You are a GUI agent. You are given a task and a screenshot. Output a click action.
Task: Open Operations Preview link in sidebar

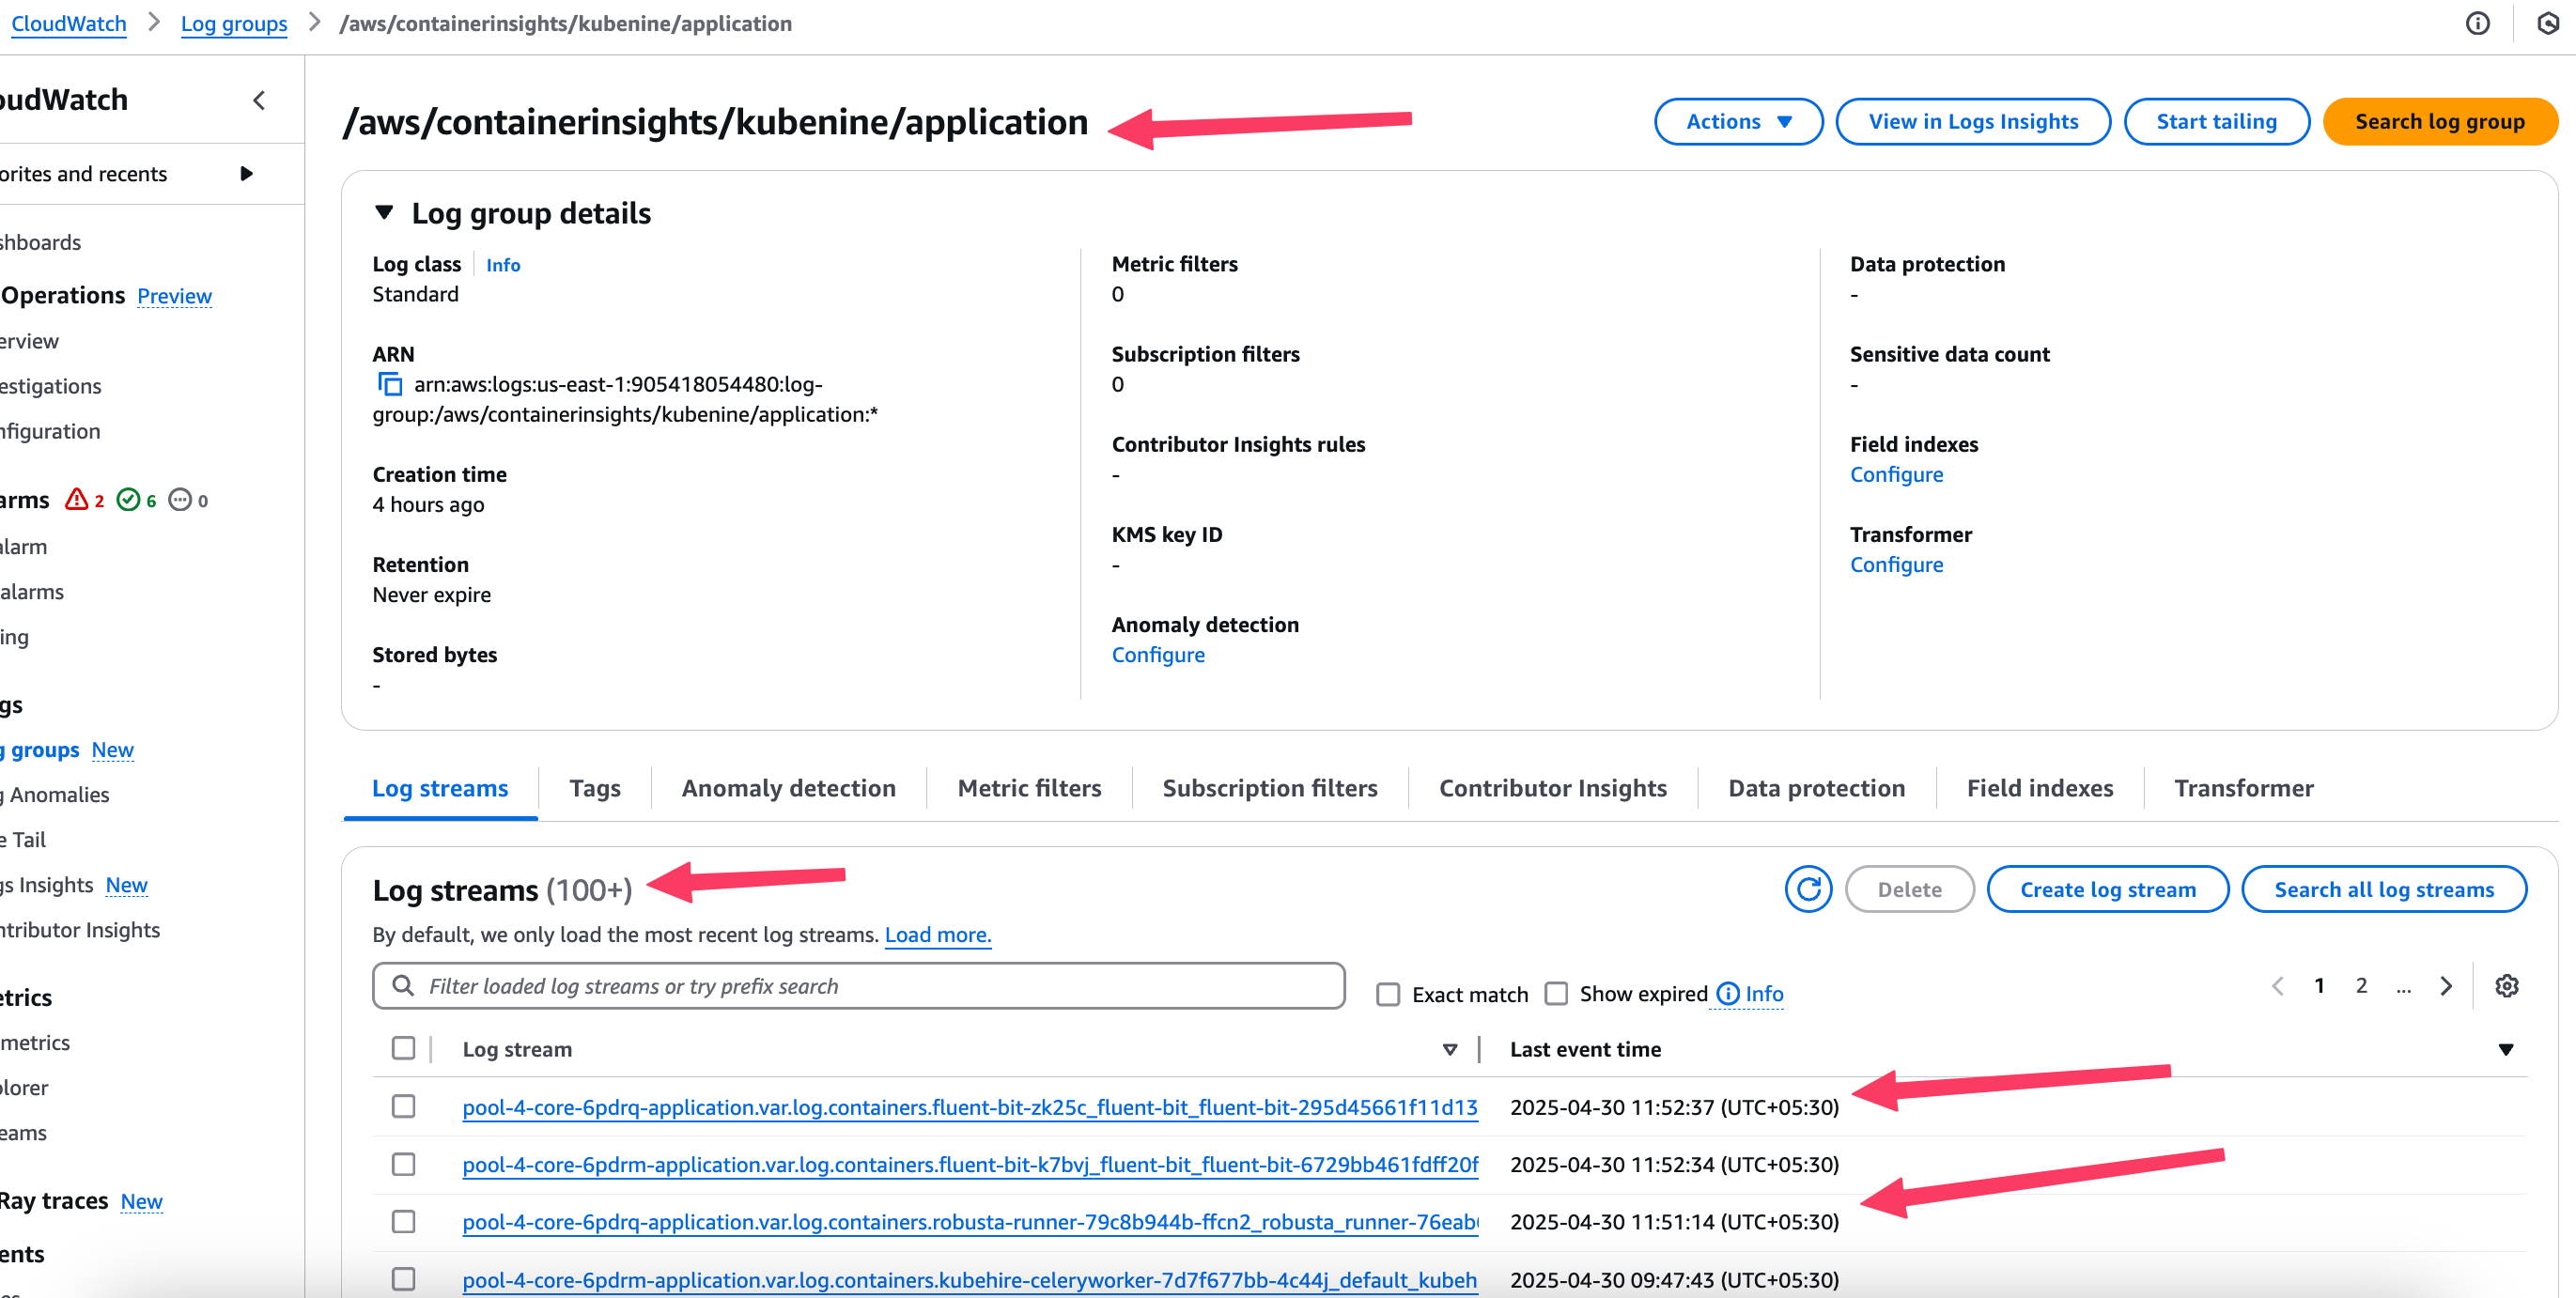(x=174, y=296)
